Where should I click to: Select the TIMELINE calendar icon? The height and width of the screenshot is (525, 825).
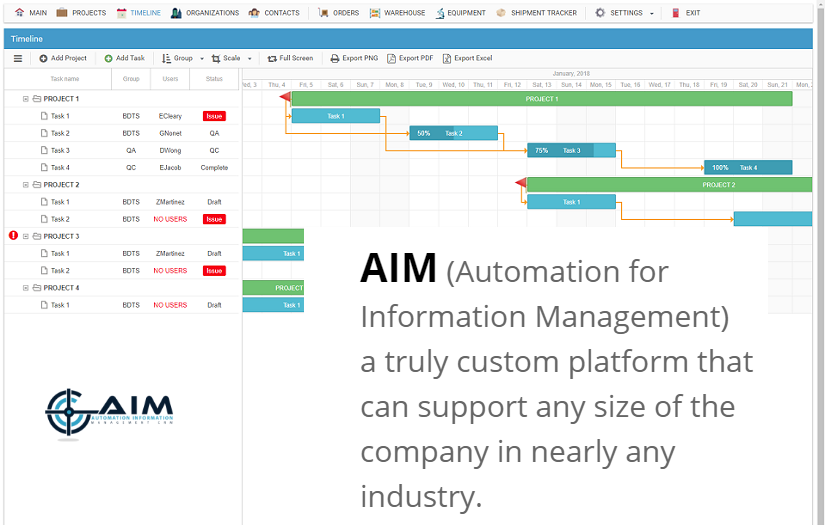[x=122, y=13]
